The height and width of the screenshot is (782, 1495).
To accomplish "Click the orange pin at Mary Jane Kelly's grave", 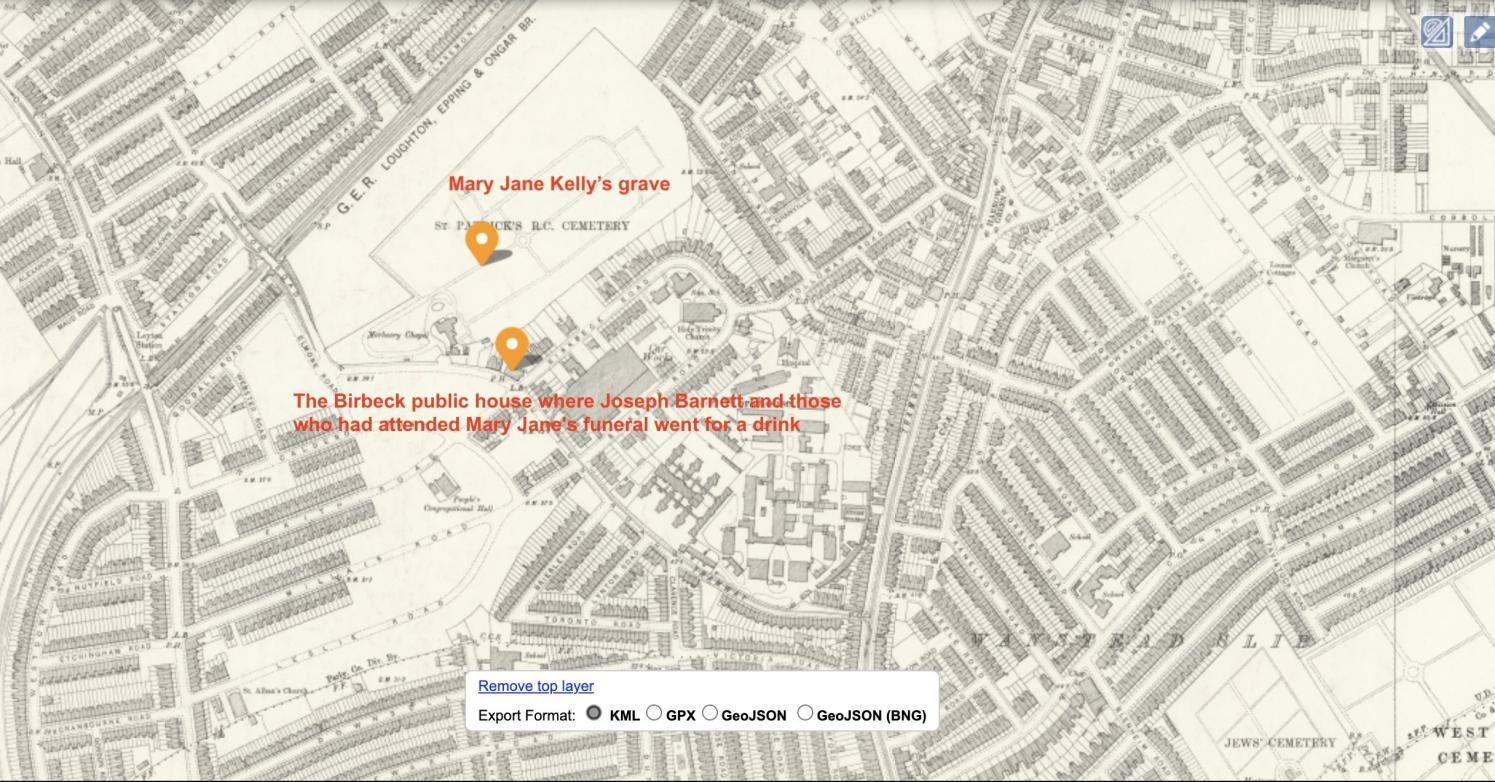I will (x=483, y=243).
